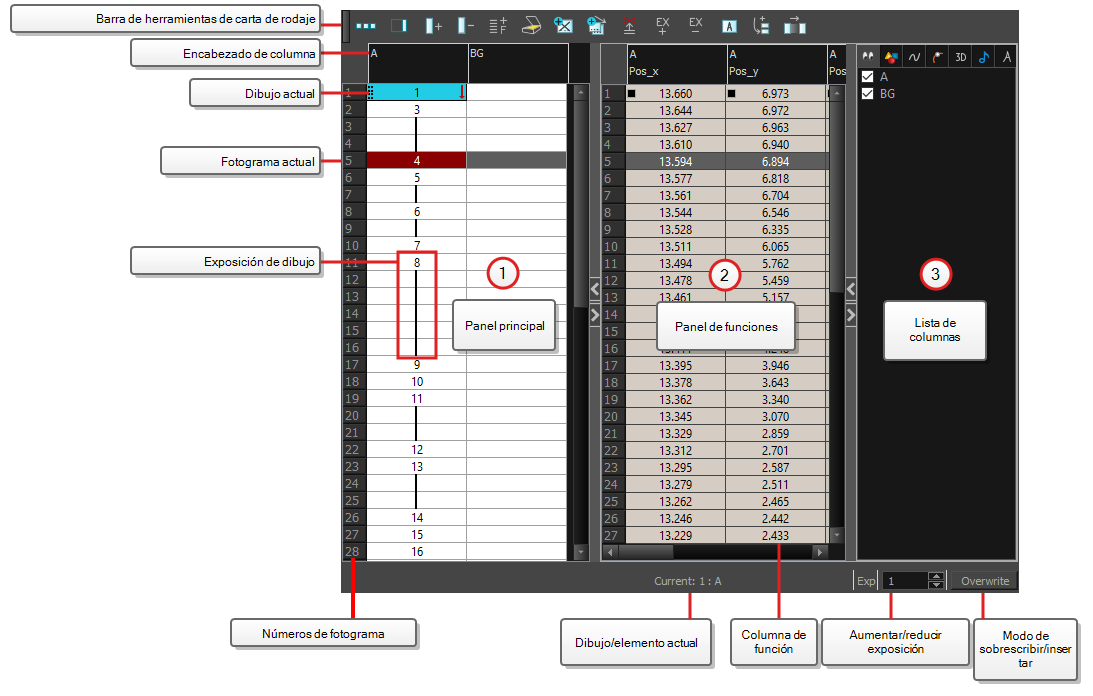Screen dimensions: 1093x696
Task: Click the Delete Columns toolbar icon
Action: (x=466, y=27)
